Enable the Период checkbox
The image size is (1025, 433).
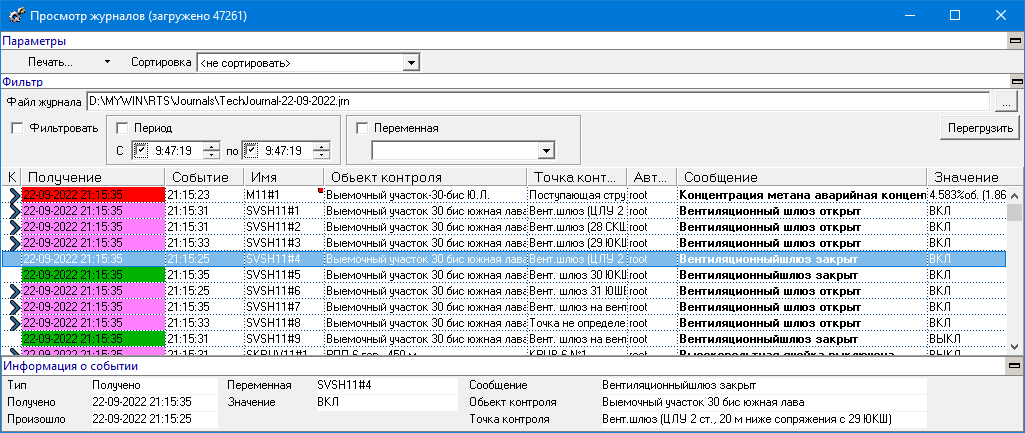coord(122,128)
